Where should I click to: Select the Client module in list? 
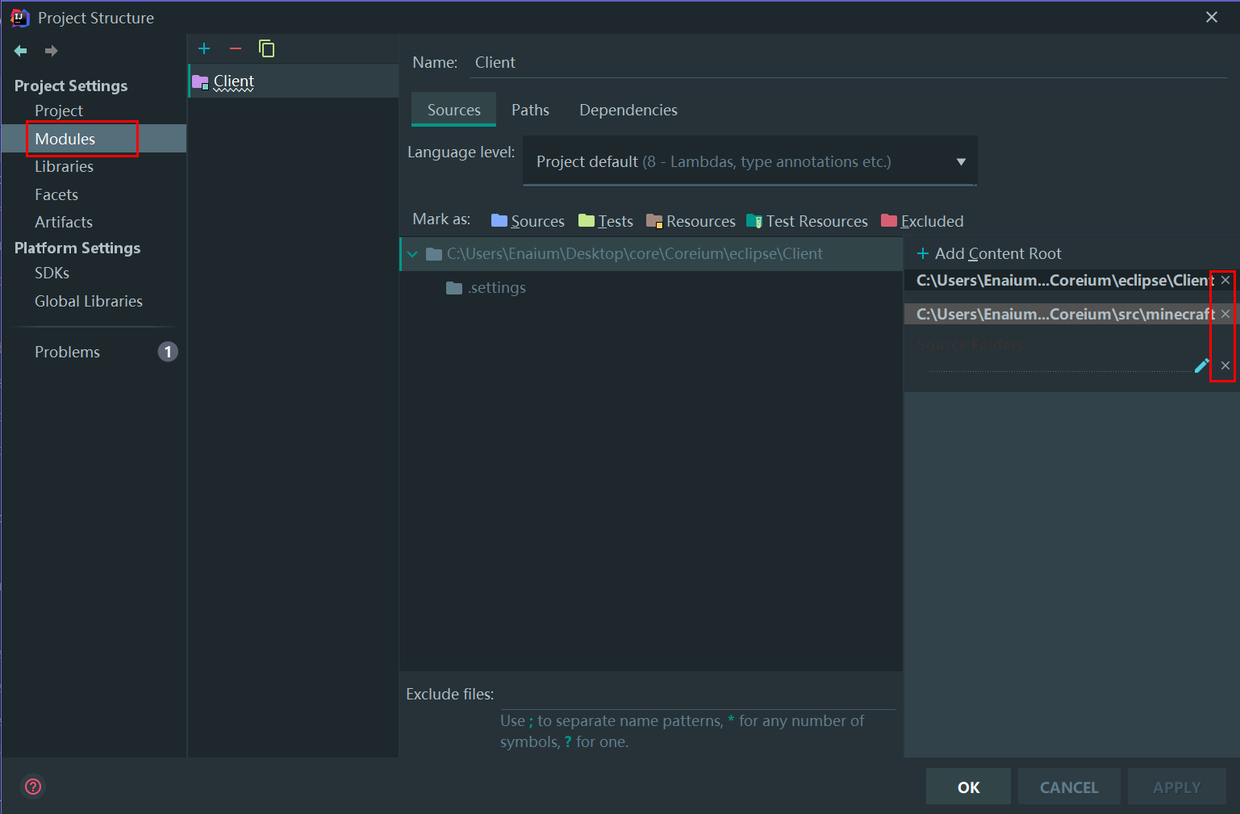[294, 81]
